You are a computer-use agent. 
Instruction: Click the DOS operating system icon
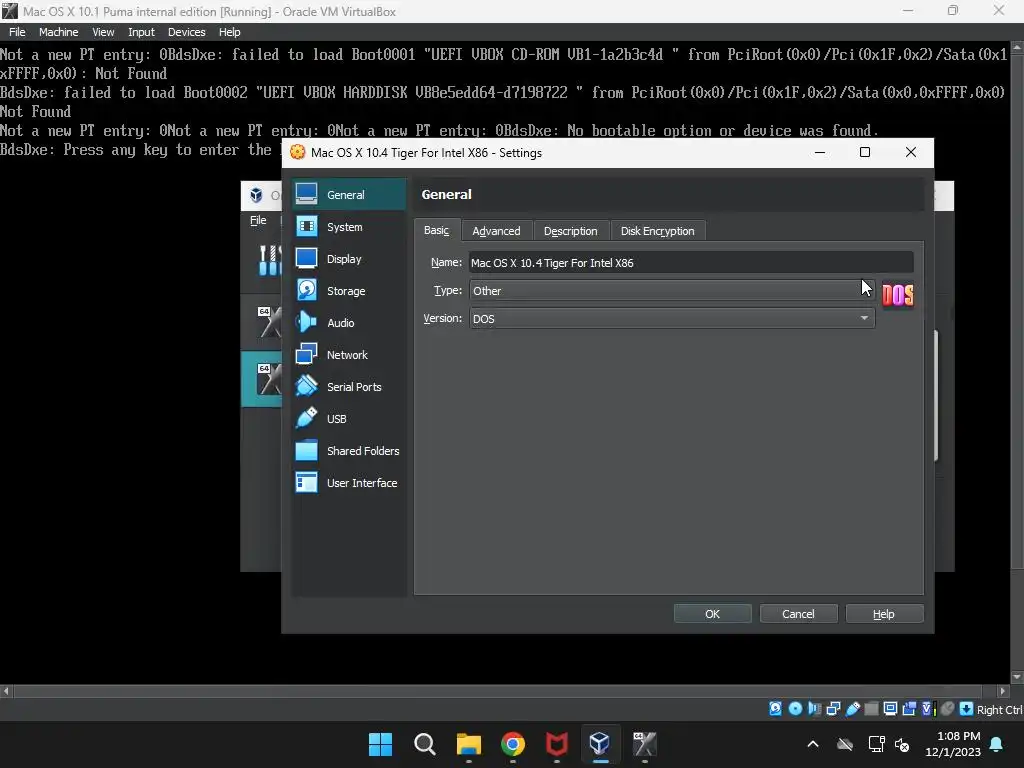click(x=898, y=295)
